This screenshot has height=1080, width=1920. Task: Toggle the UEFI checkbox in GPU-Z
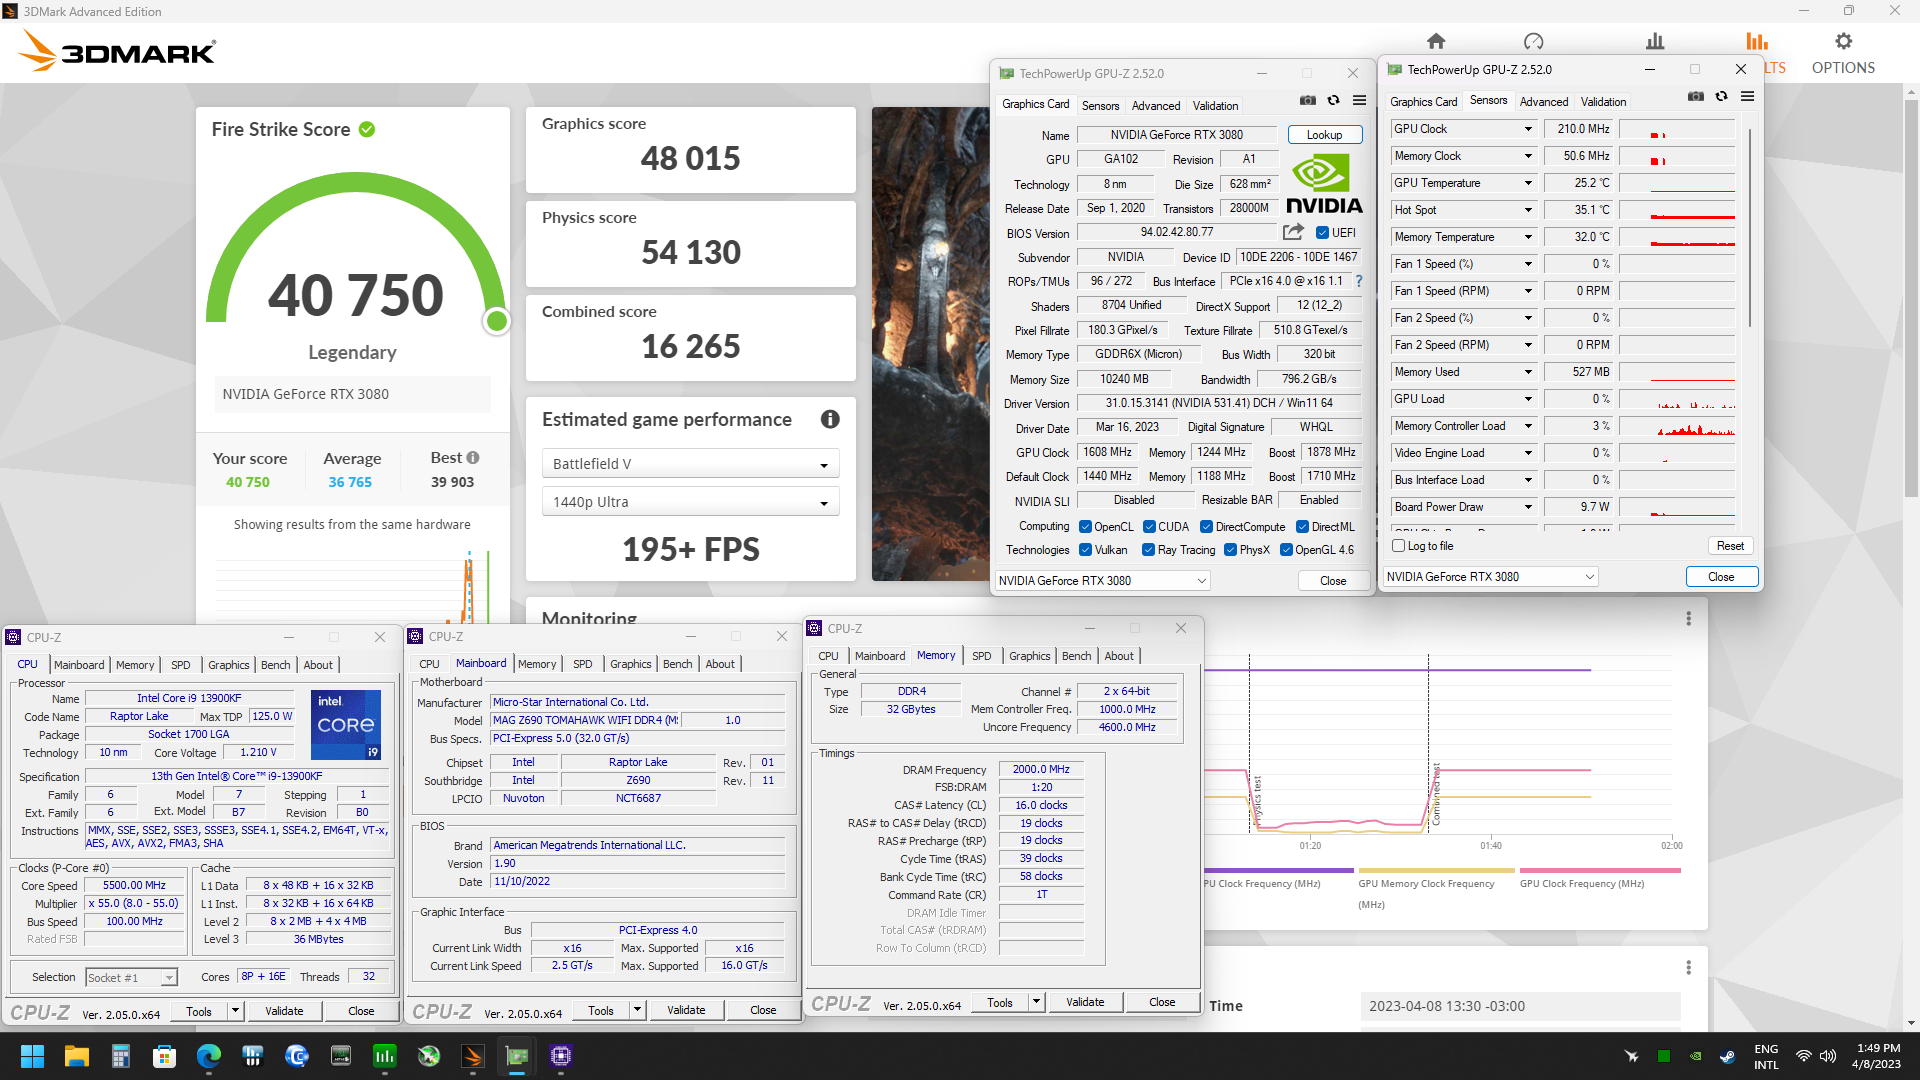click(x=1322, y=233)
